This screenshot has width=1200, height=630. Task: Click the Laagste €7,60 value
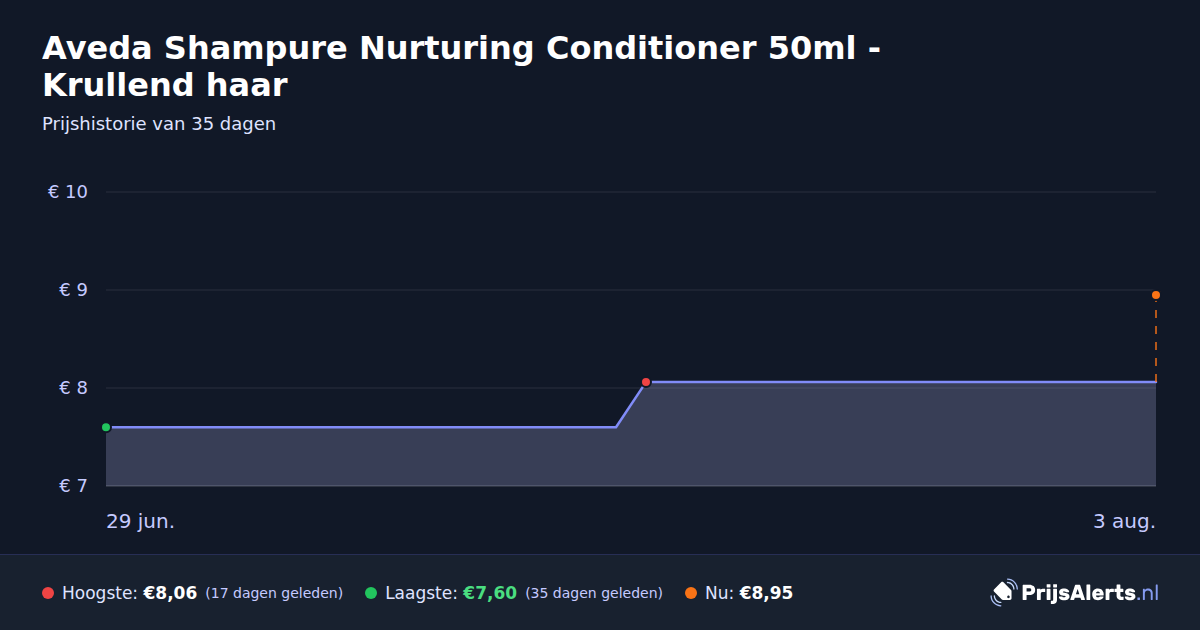pyautogui.click(x=489, y=593)
